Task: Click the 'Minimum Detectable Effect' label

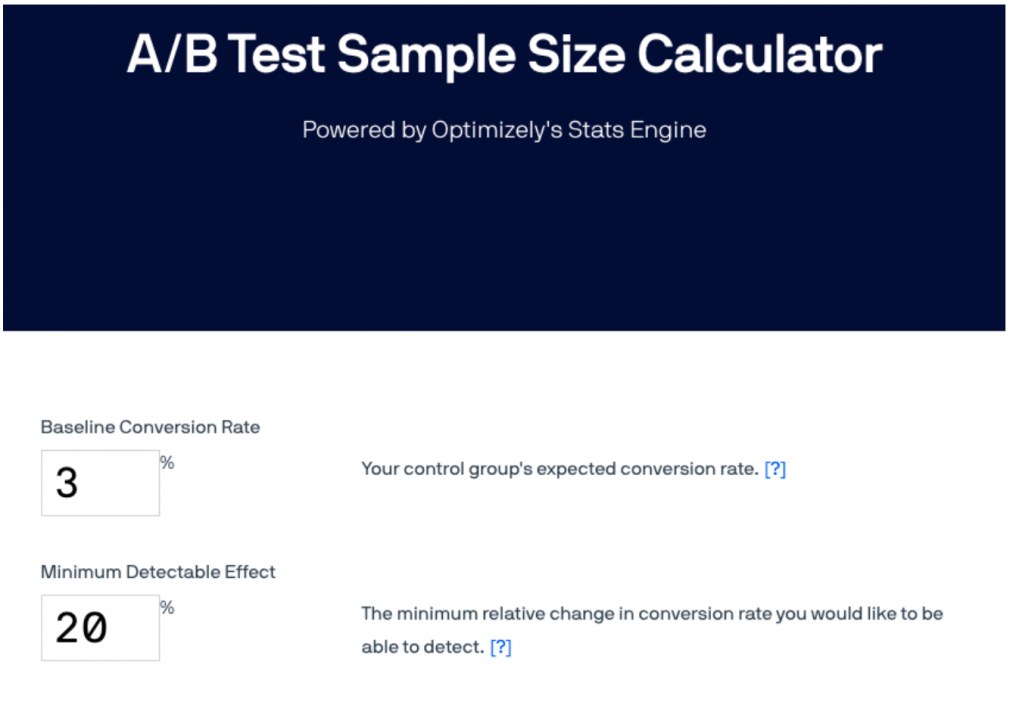Action: 158,572
